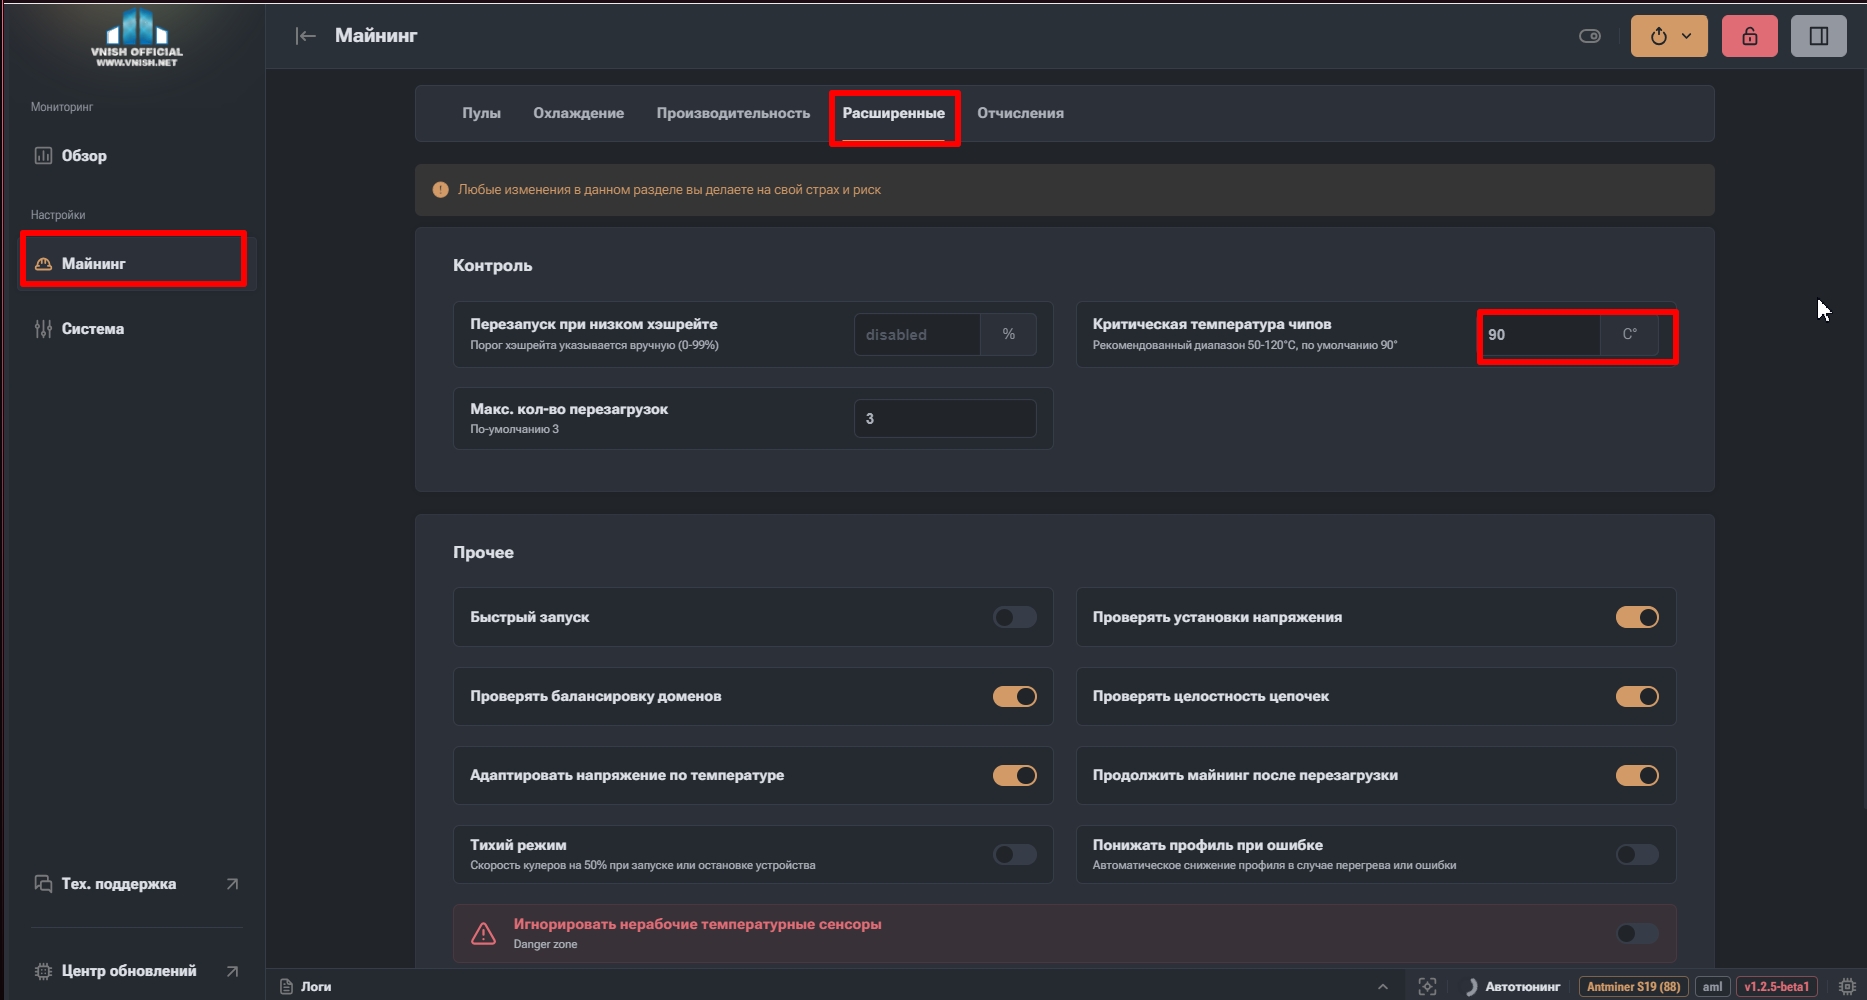Disable Адаптировать напряжение по температуре toggle
This screenshot has width=1867, height=1000.
click(1014, 775)
